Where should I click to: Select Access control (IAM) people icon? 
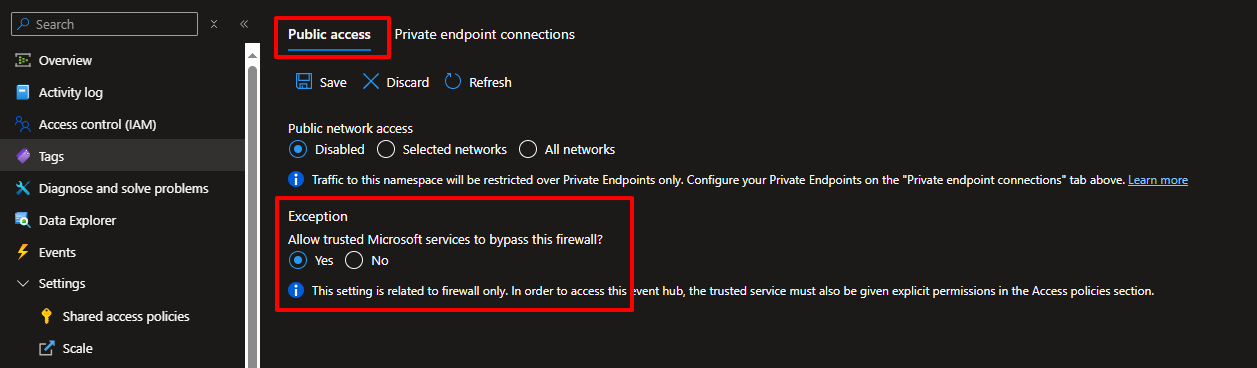coord(23,125)
